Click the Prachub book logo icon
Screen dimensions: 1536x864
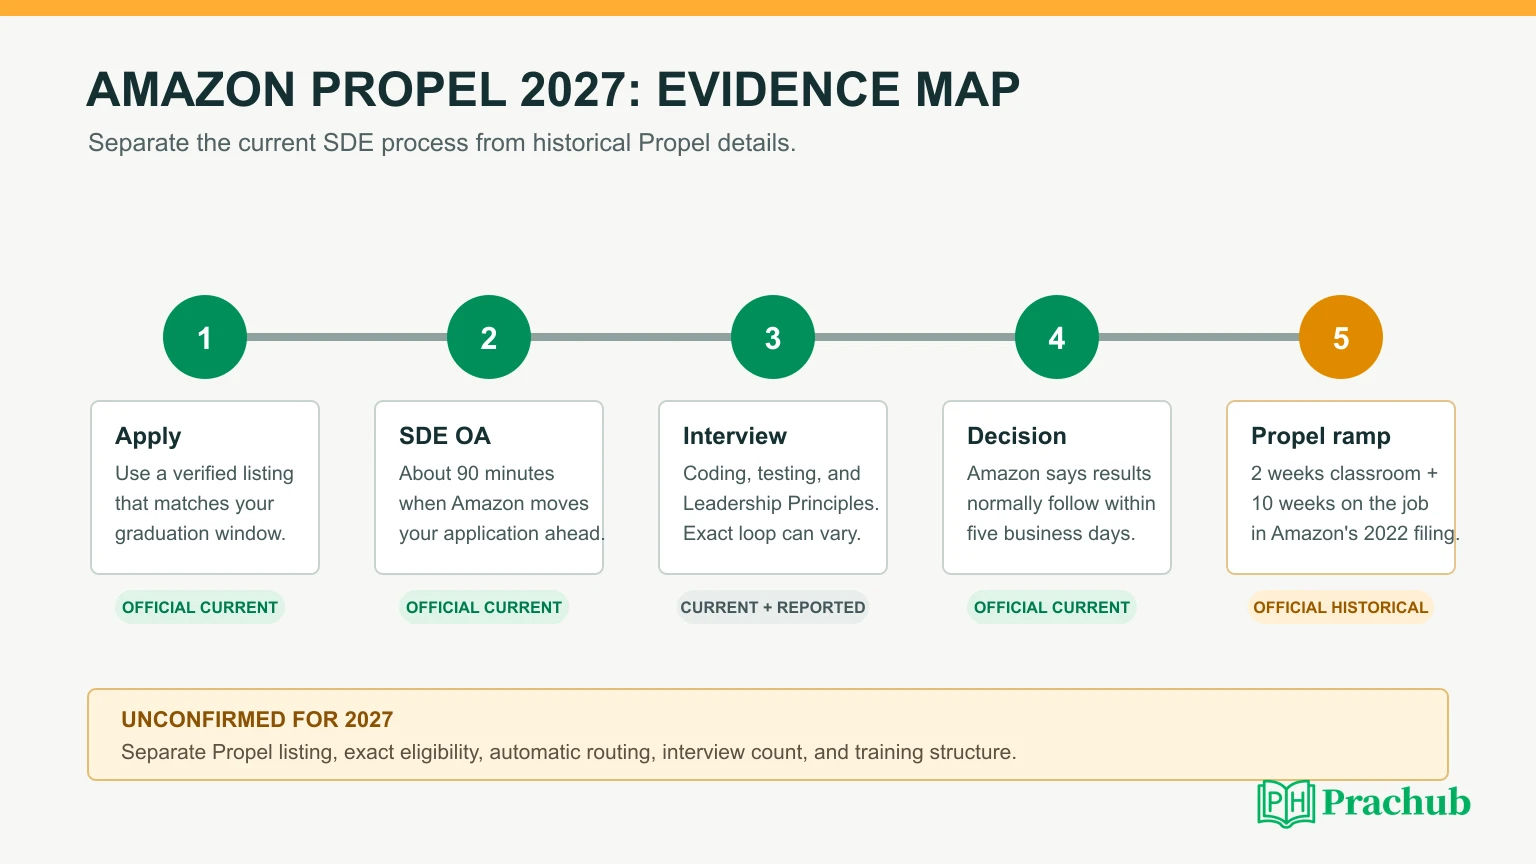(x=1286, y=803)
